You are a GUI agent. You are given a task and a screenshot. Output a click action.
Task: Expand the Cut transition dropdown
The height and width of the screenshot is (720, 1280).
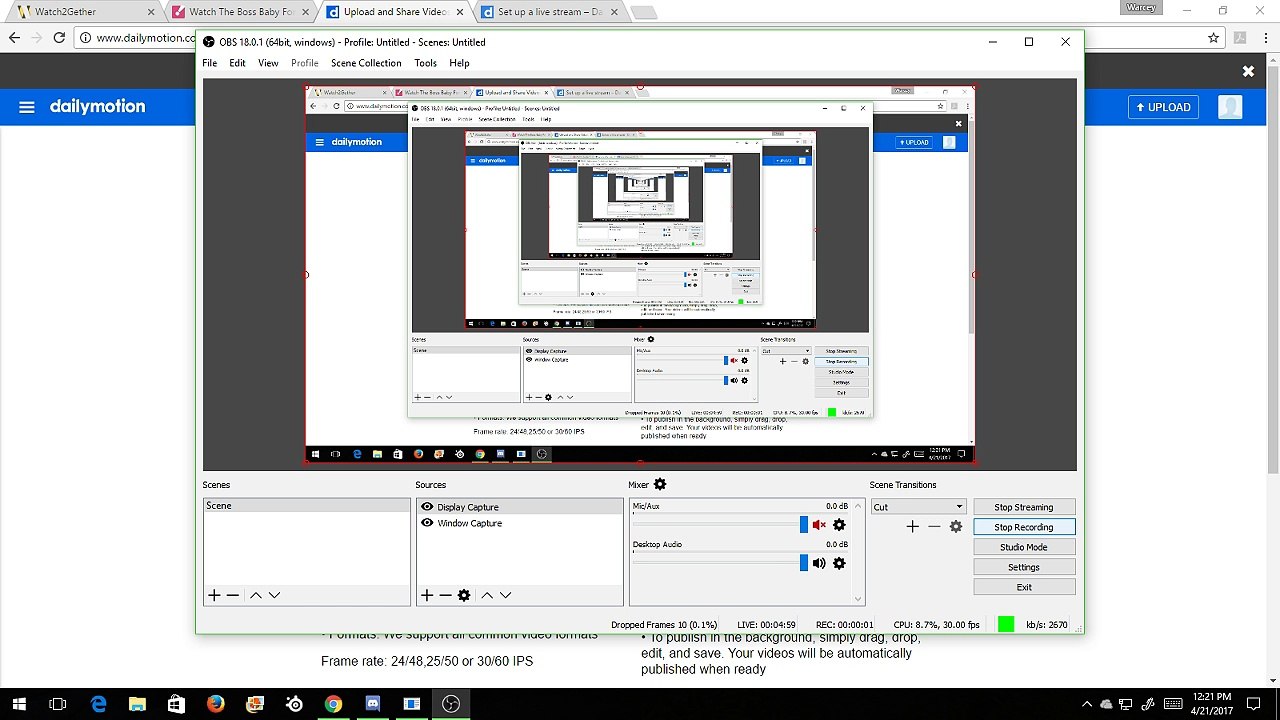pyautogui.click(x=918, y=507)
